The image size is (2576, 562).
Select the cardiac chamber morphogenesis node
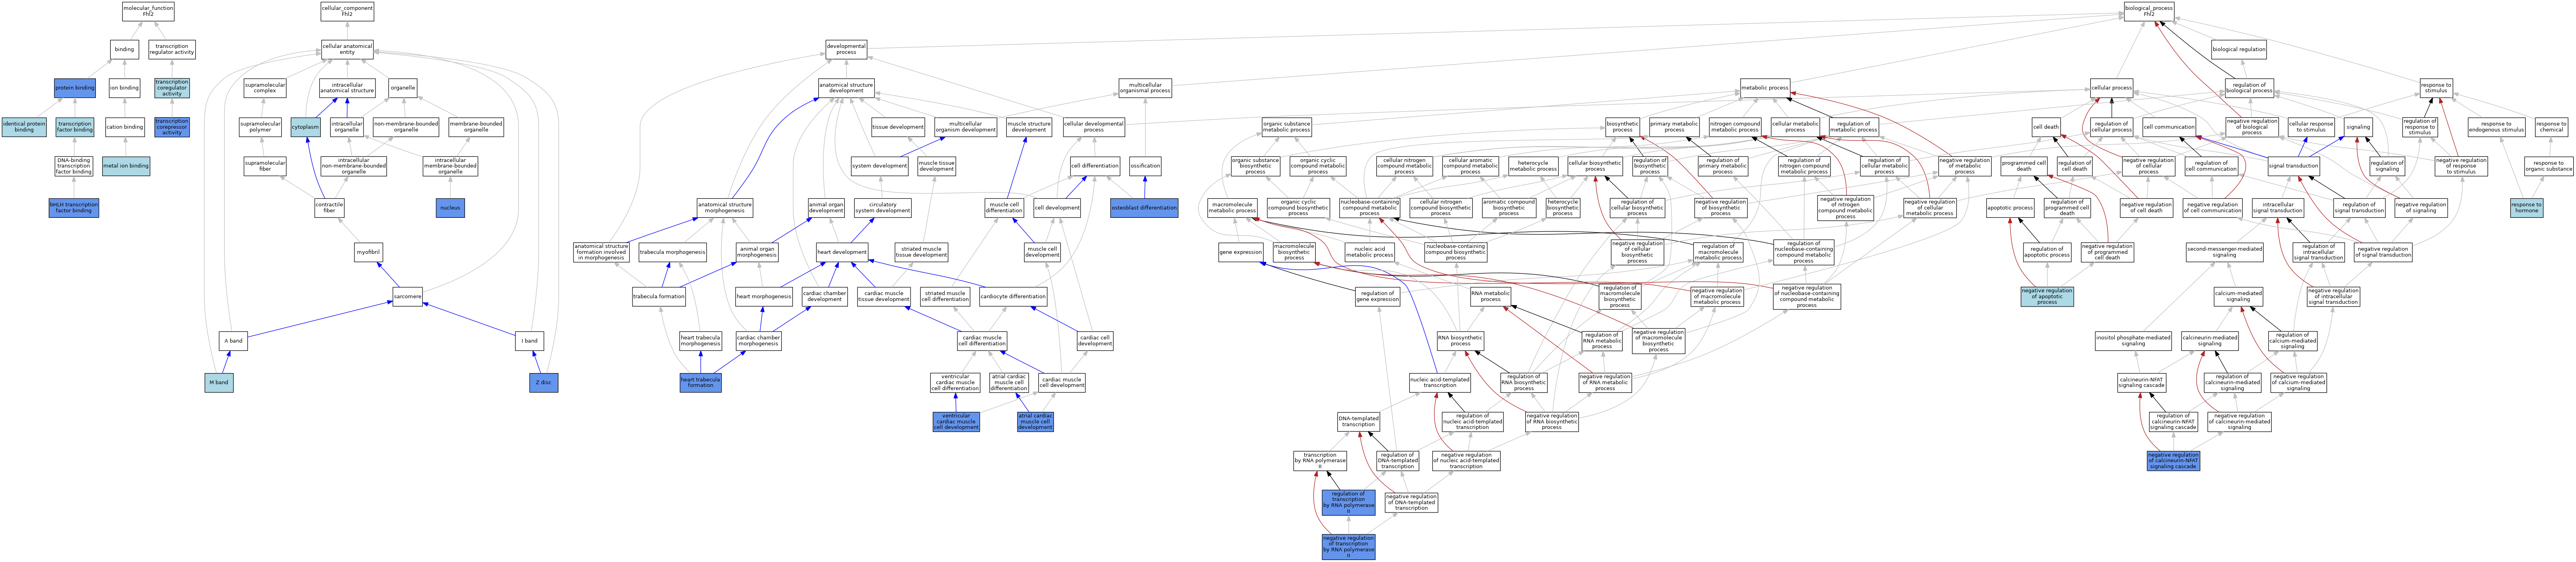[x=759, y=341]
